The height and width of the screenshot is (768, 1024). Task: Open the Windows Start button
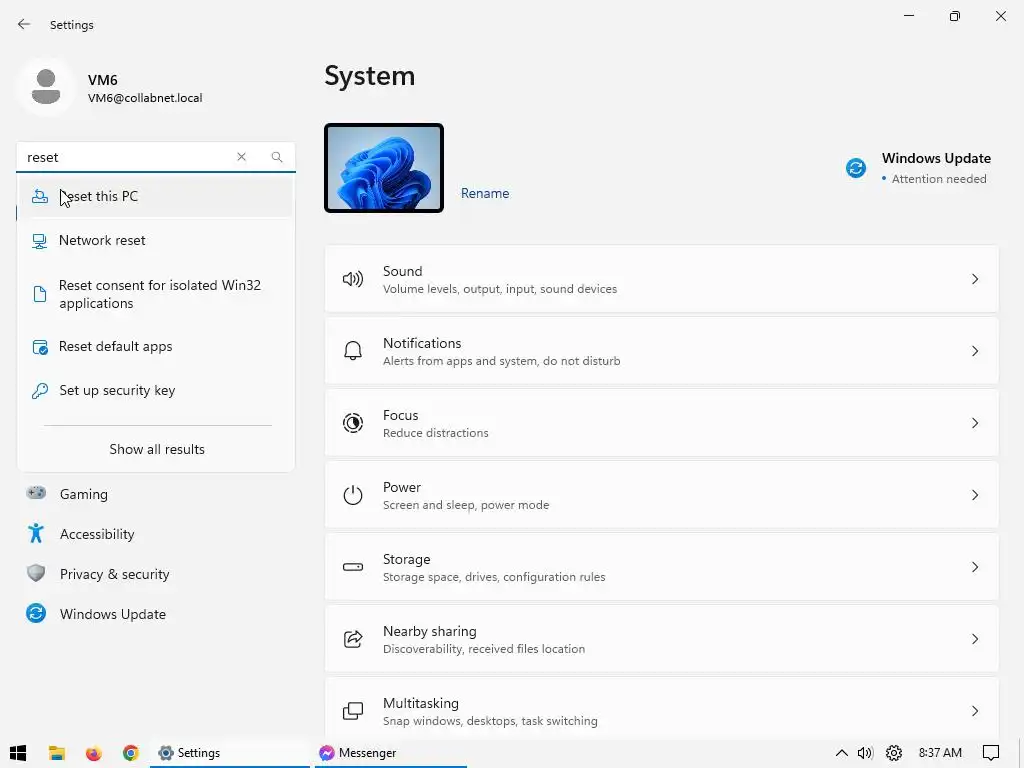click(18, 753)
